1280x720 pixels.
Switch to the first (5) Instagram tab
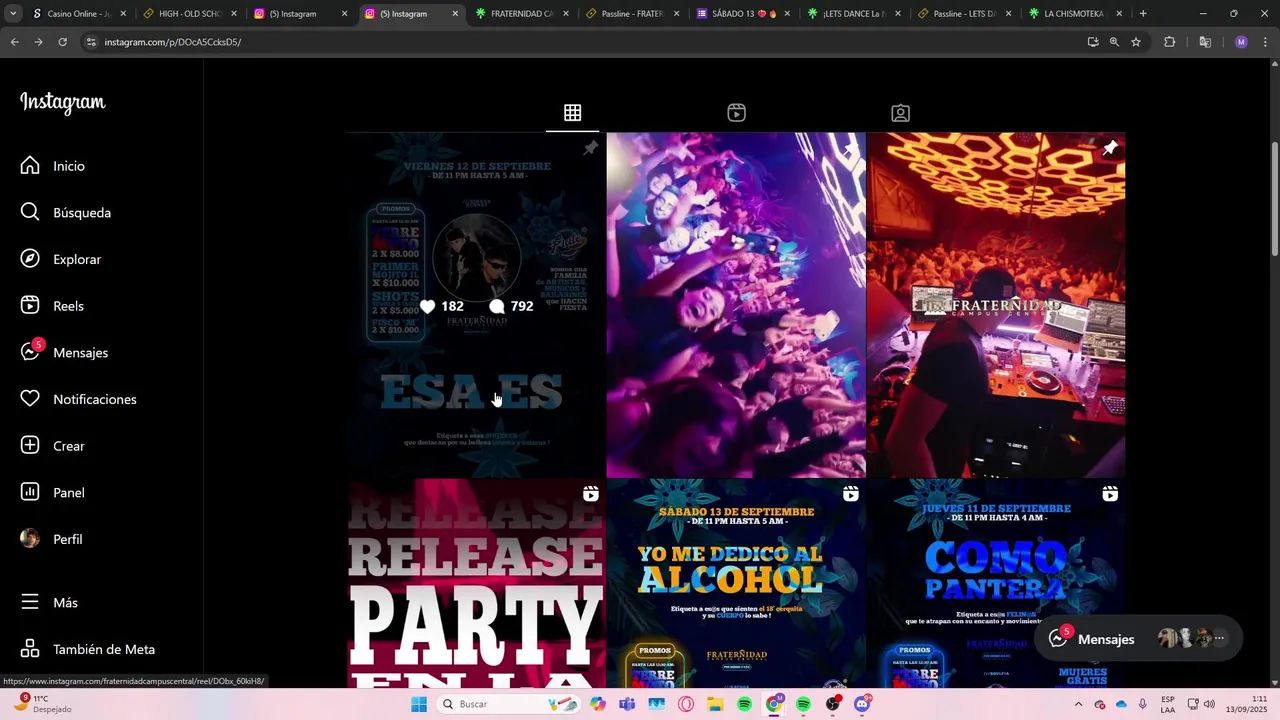tap(300, 14)
